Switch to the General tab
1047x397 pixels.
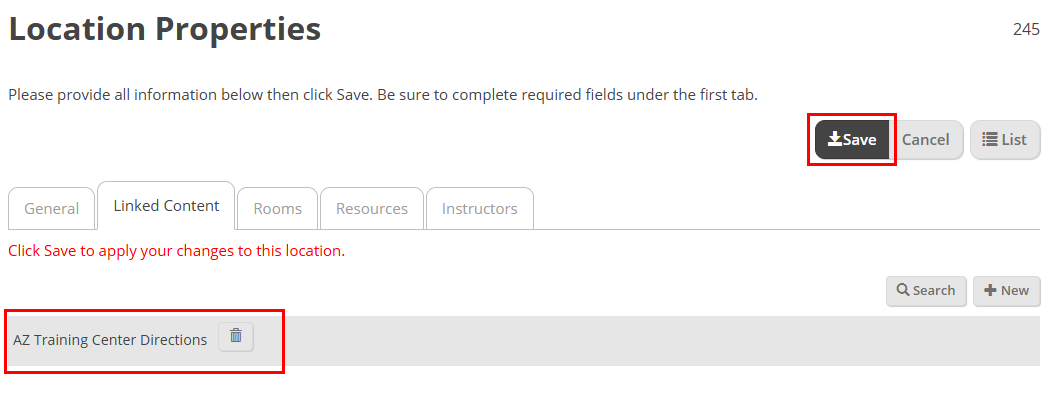51,208
